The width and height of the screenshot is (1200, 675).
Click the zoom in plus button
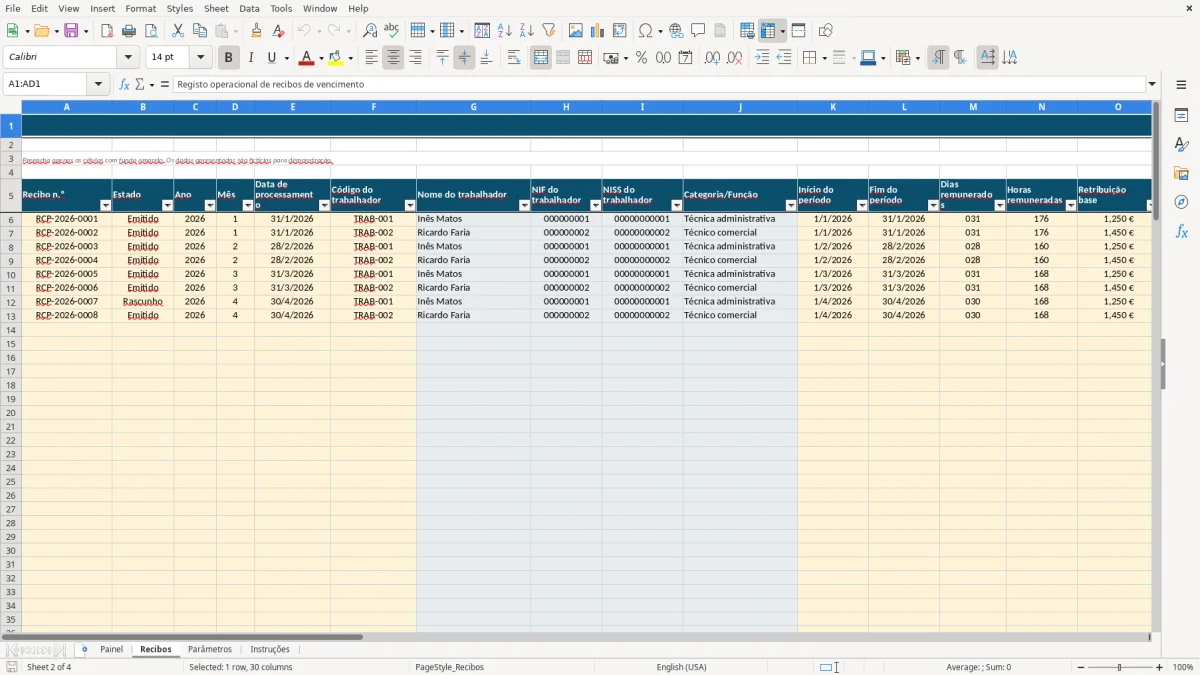pos(1160,667)
